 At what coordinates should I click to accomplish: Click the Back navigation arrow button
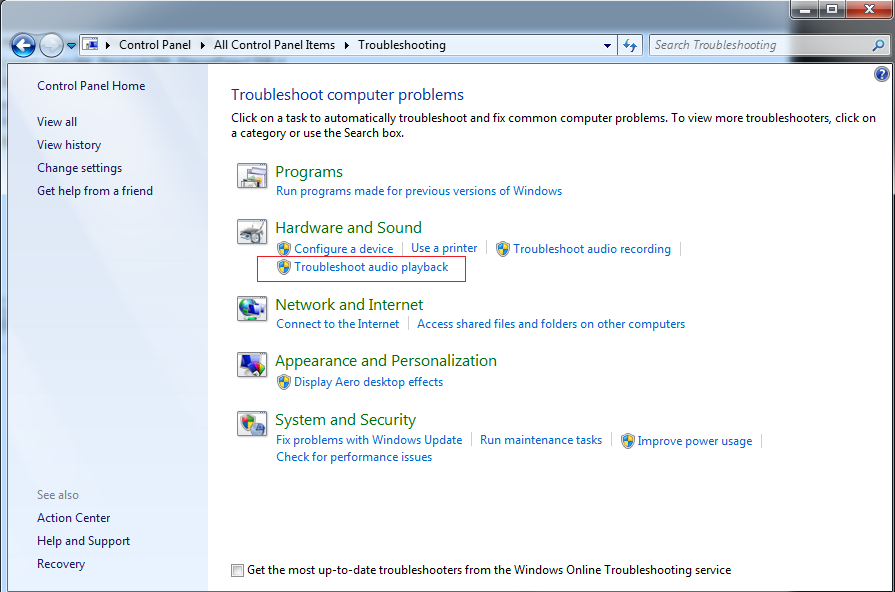pyautogui.click(x=23, y=45)
